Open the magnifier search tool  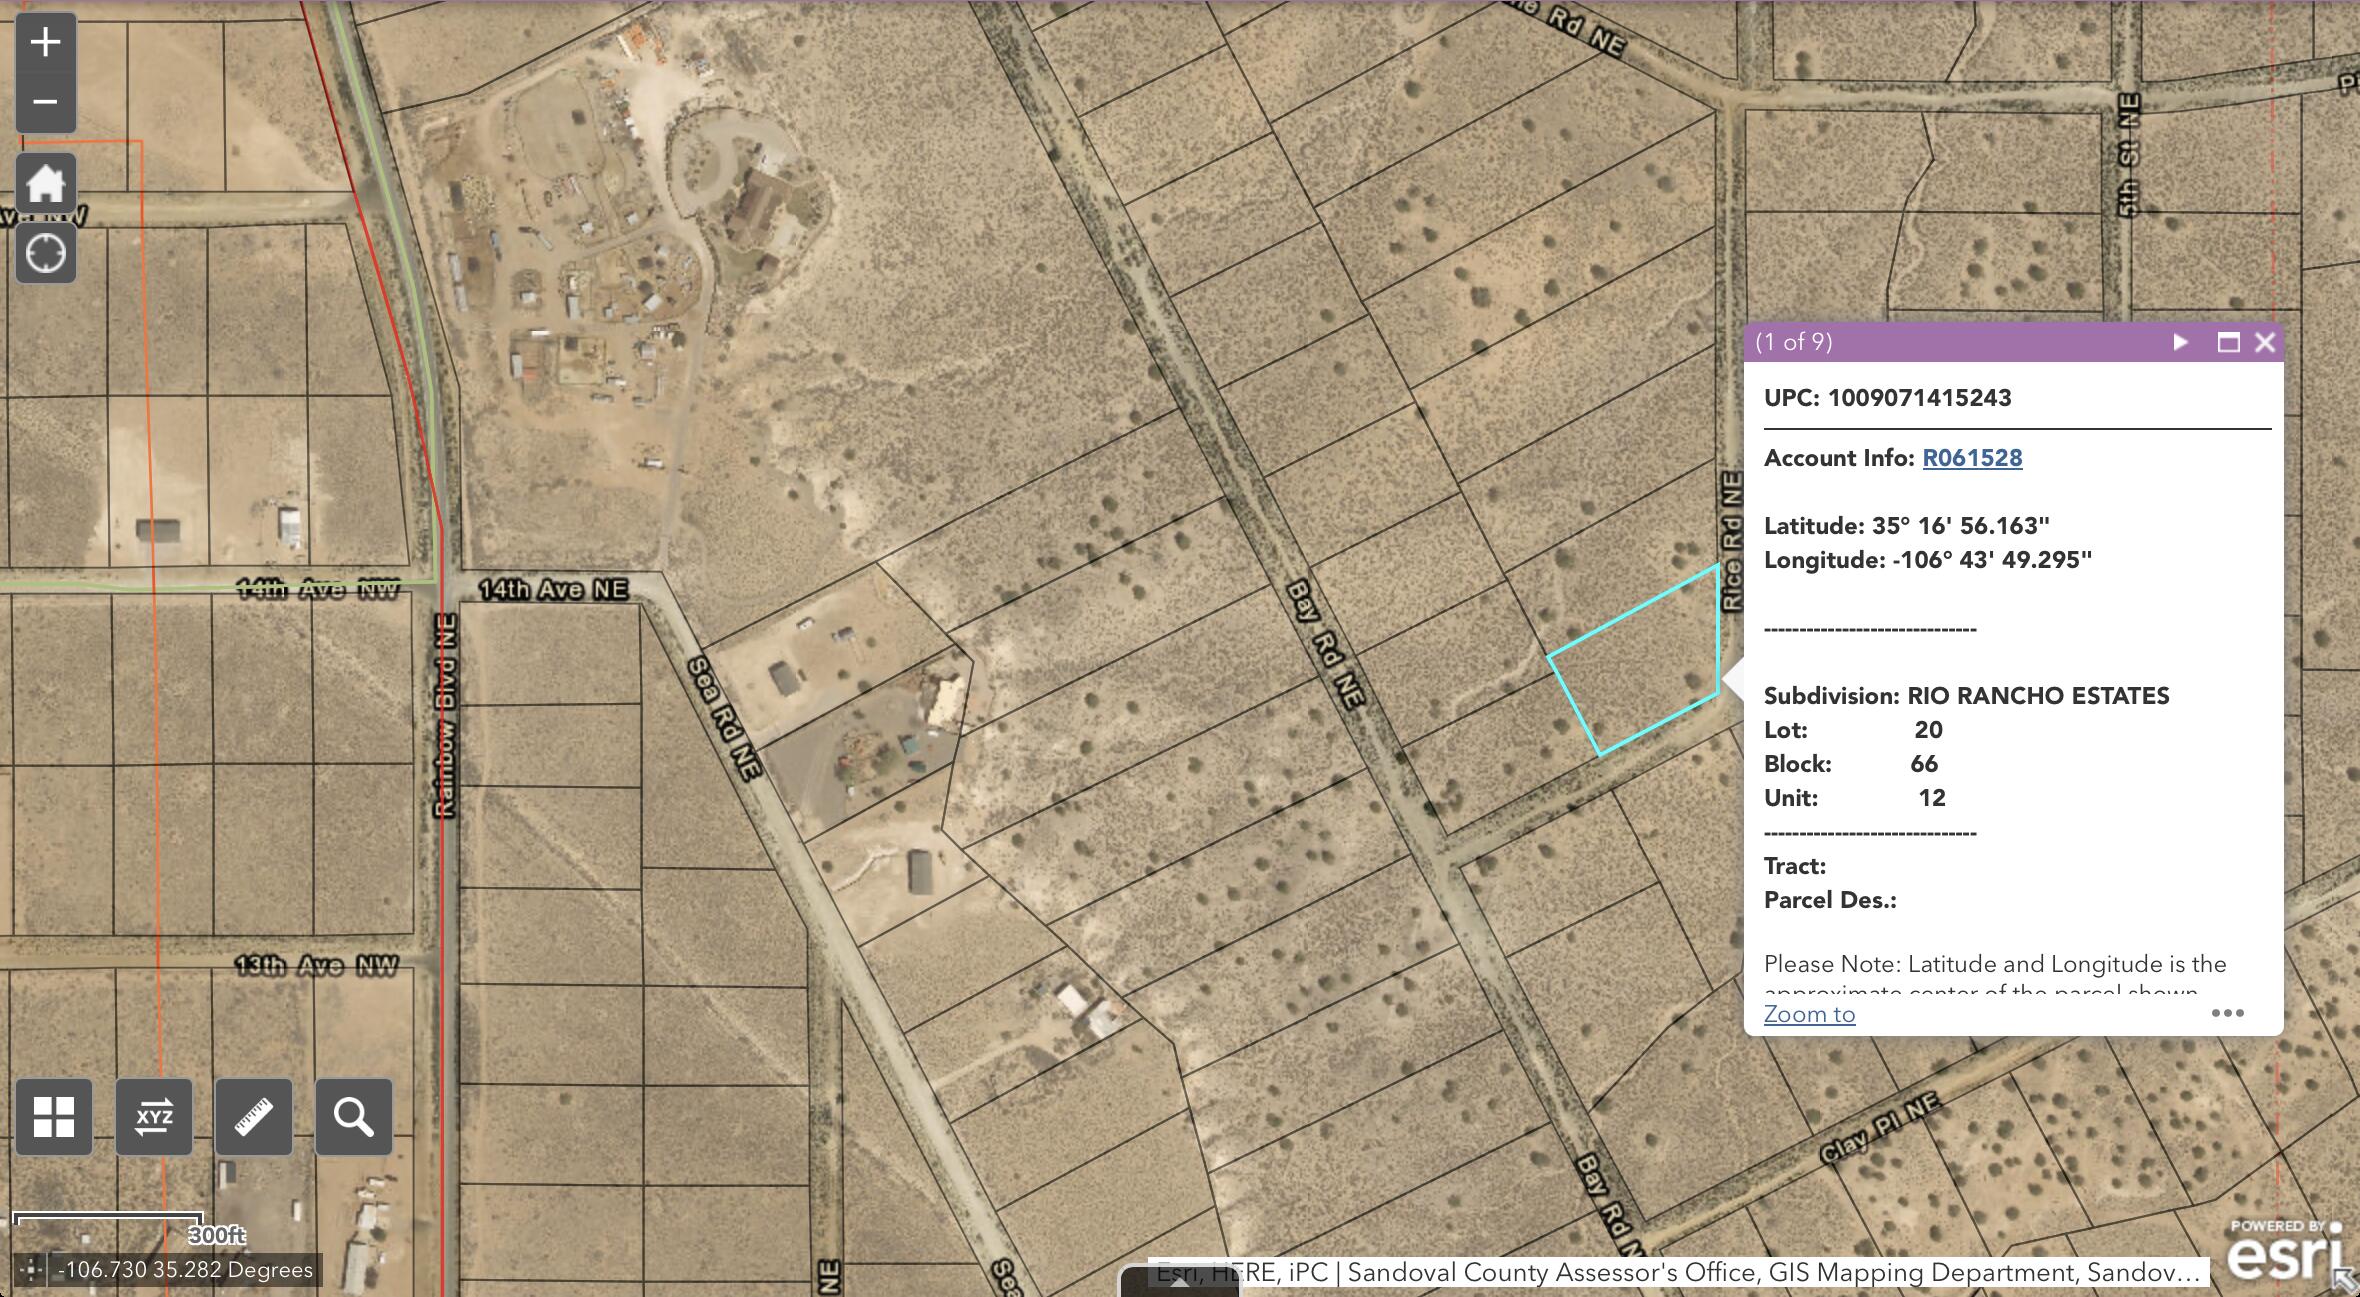pyautogui.click(x=354, y=1116)
